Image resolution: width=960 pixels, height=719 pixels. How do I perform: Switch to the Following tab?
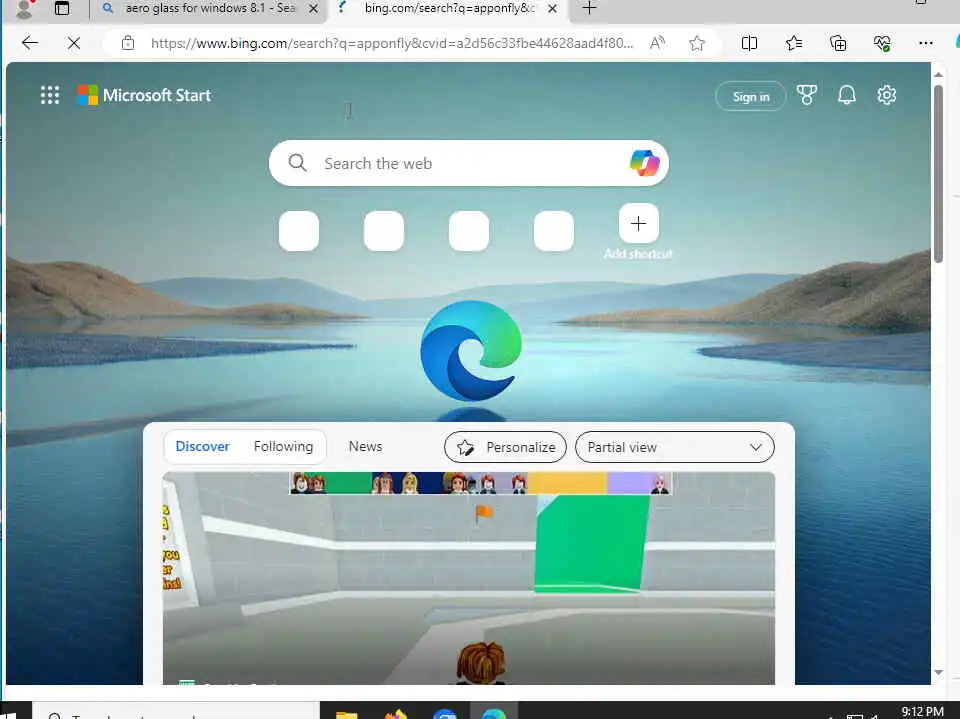(283, 446)
